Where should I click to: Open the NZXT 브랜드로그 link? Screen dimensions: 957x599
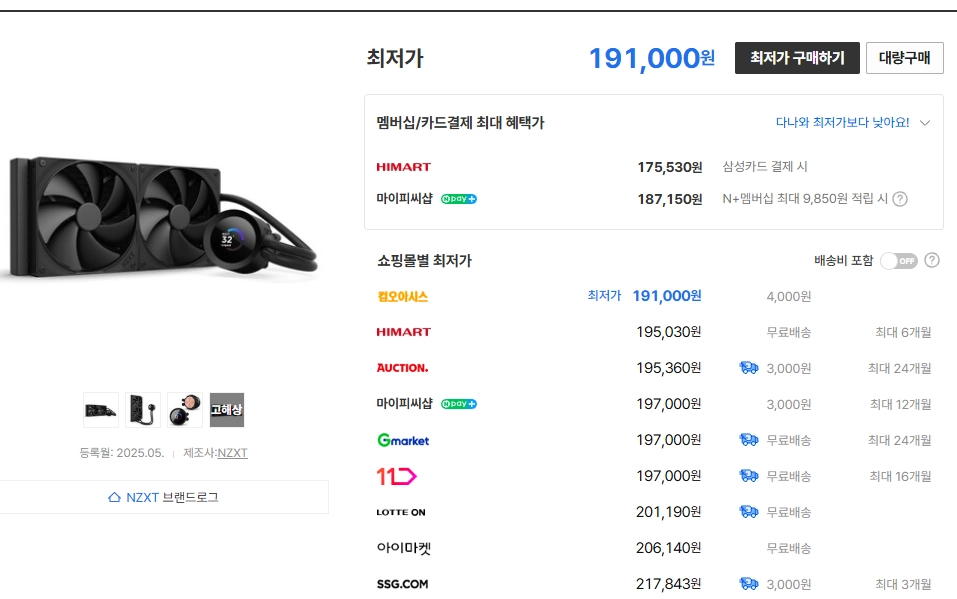(x=172, y=498)
